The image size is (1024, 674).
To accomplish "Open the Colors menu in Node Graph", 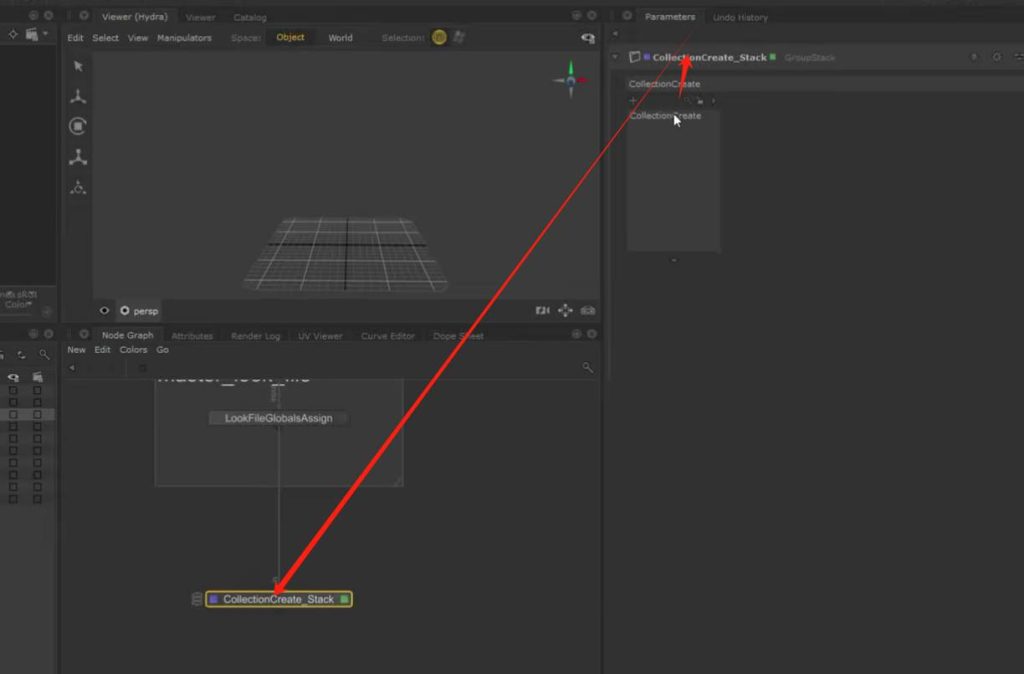I will coord(133,350).
